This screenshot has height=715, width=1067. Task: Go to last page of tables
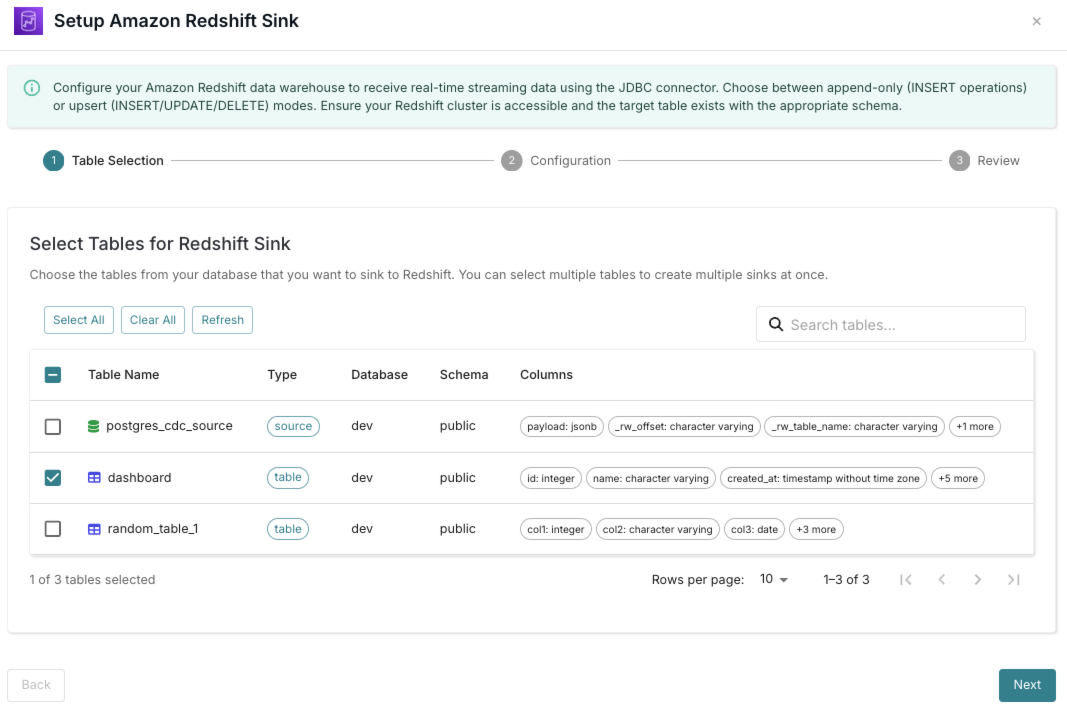coord(1014,580)
